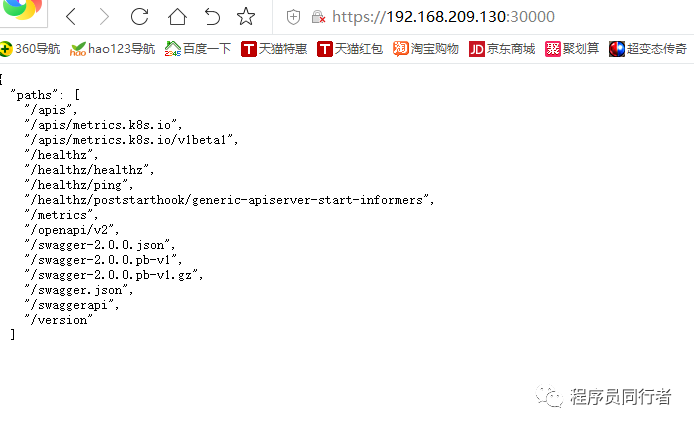Click the "/swagger-2.0.0.json" entry

(97, 245)
